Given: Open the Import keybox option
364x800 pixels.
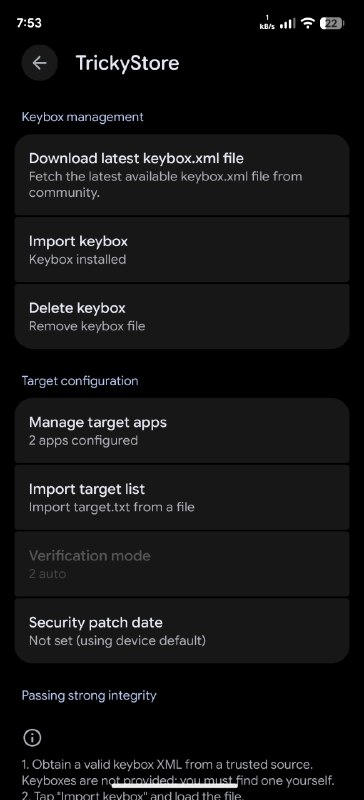Looking at the screenshot, I should tap(182, 249).
